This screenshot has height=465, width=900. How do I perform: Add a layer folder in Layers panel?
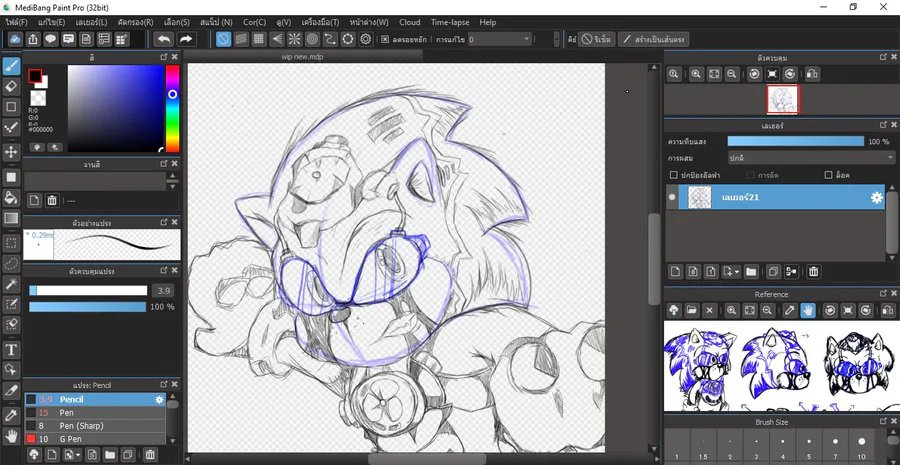click(751, 272)
